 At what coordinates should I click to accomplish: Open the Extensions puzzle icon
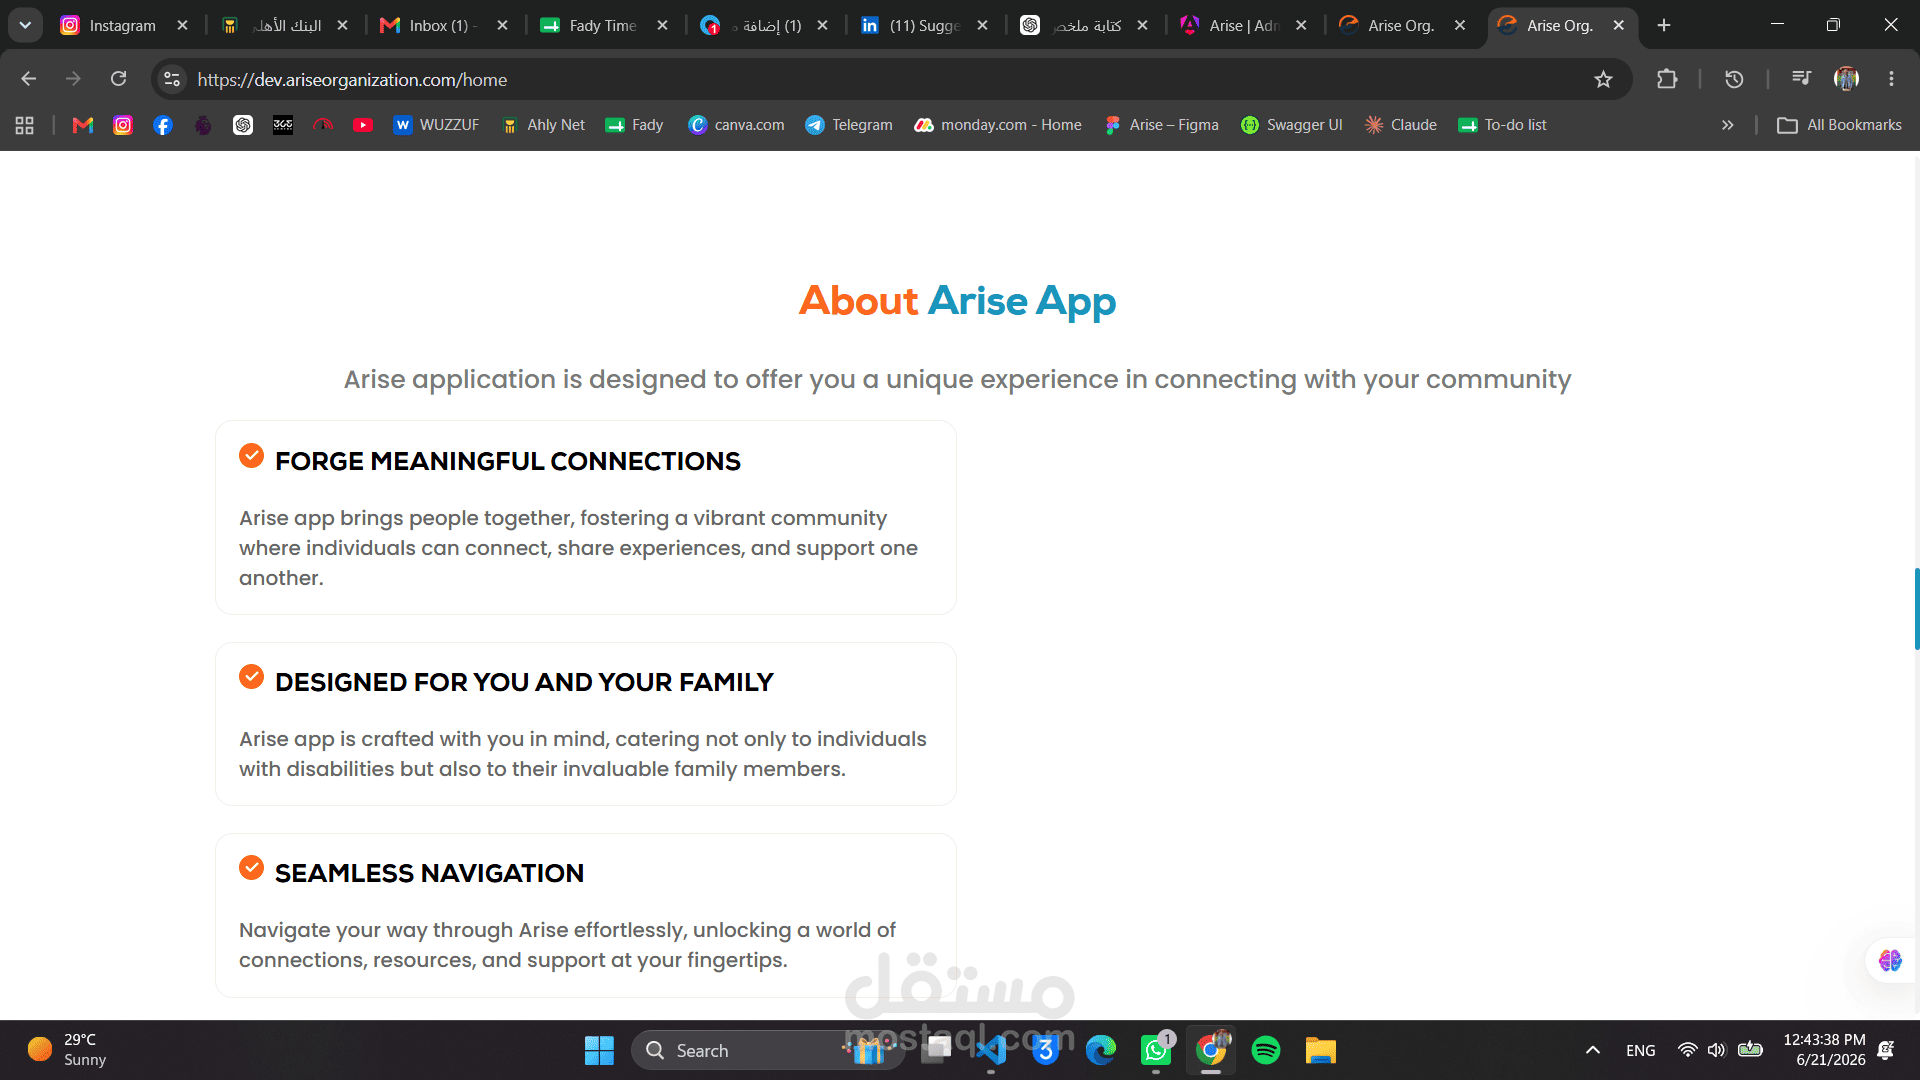(1667, 79)
